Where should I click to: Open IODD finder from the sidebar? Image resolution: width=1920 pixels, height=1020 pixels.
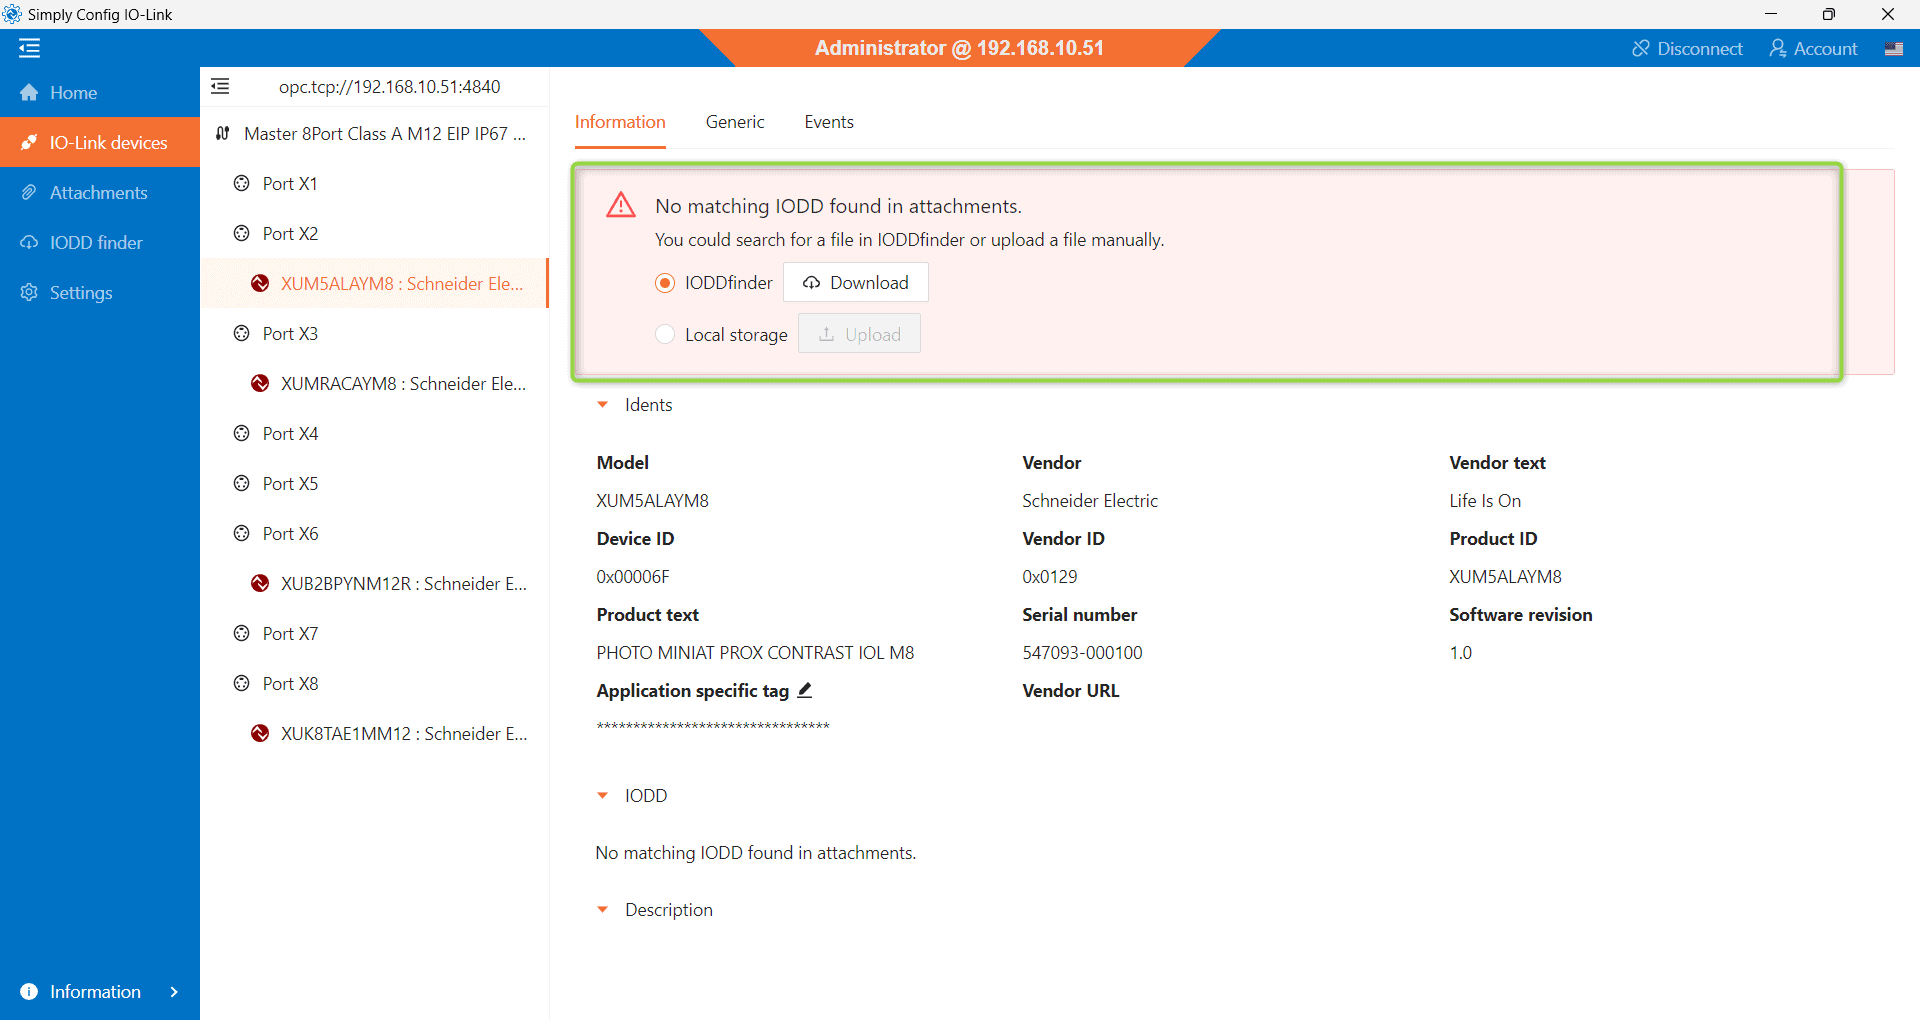coord(96,243)
